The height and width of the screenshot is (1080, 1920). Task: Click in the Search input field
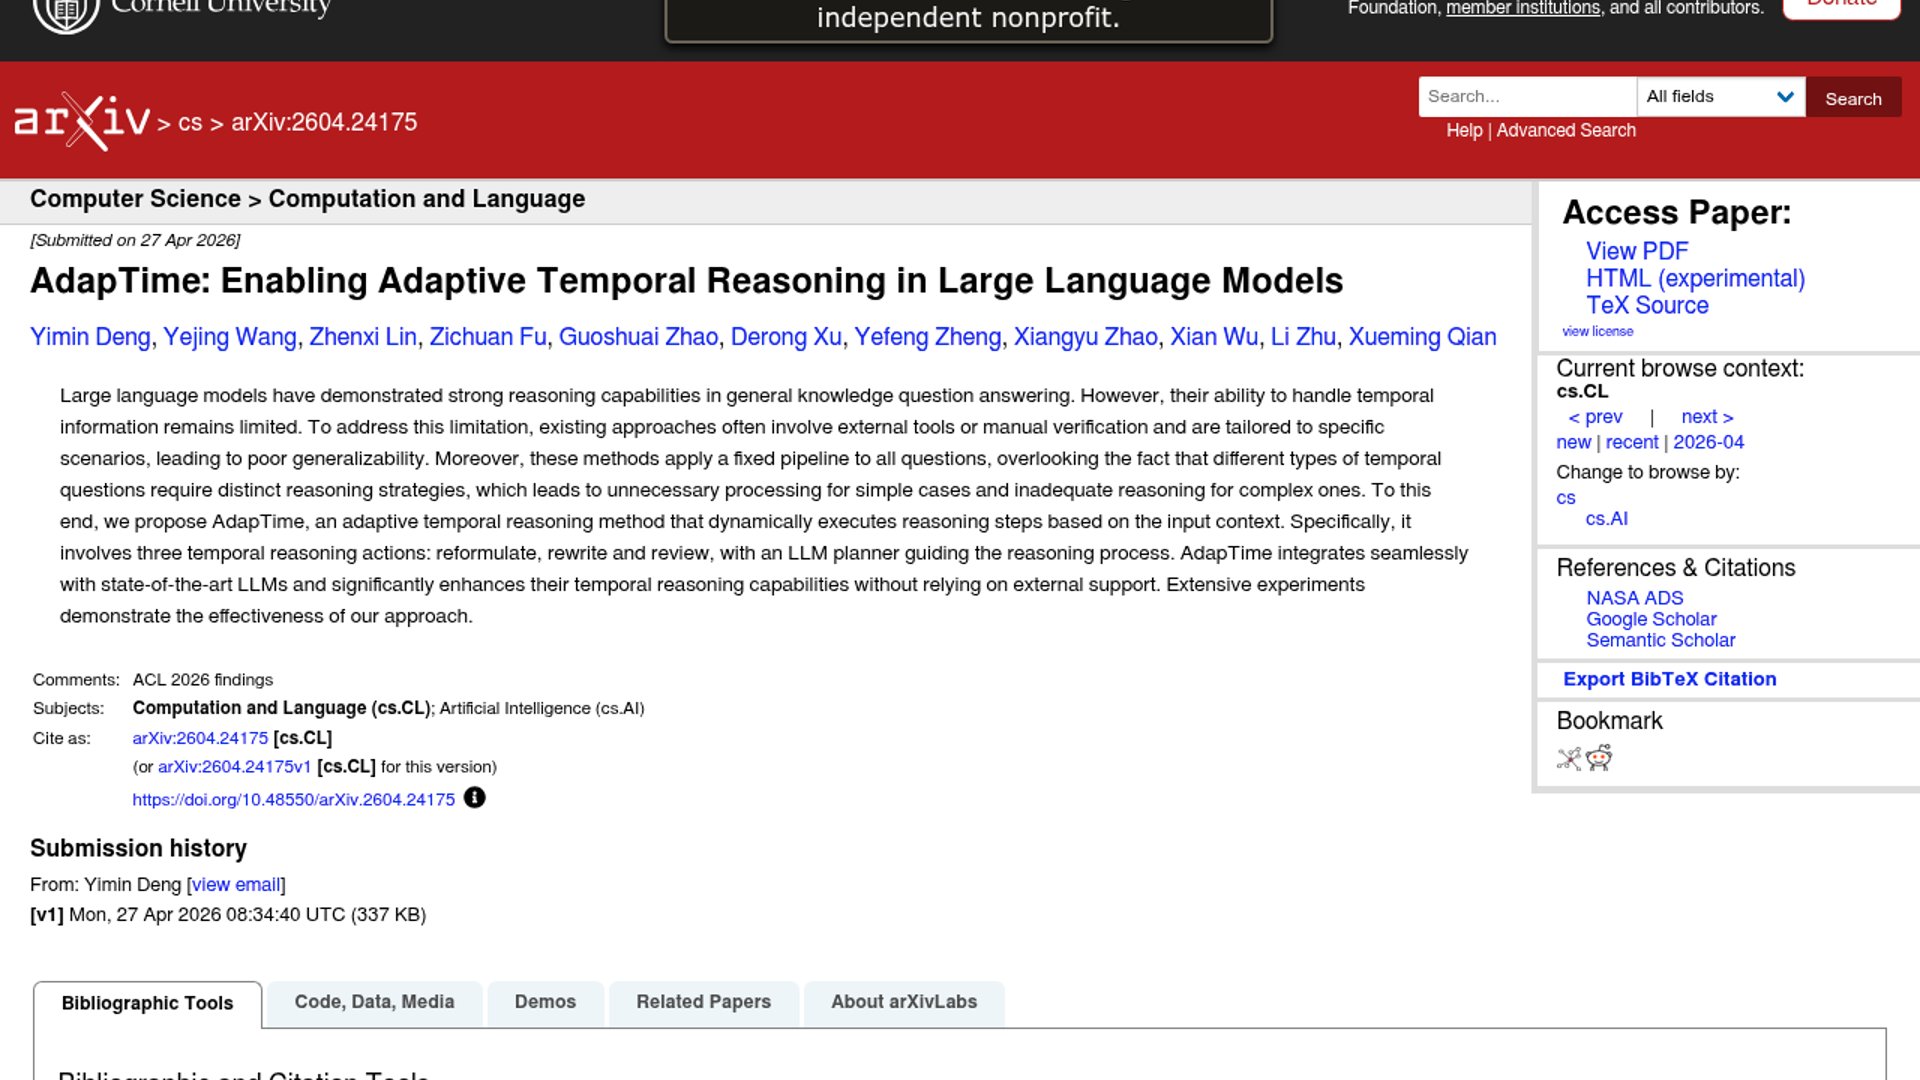click(x=1526, y=97)
